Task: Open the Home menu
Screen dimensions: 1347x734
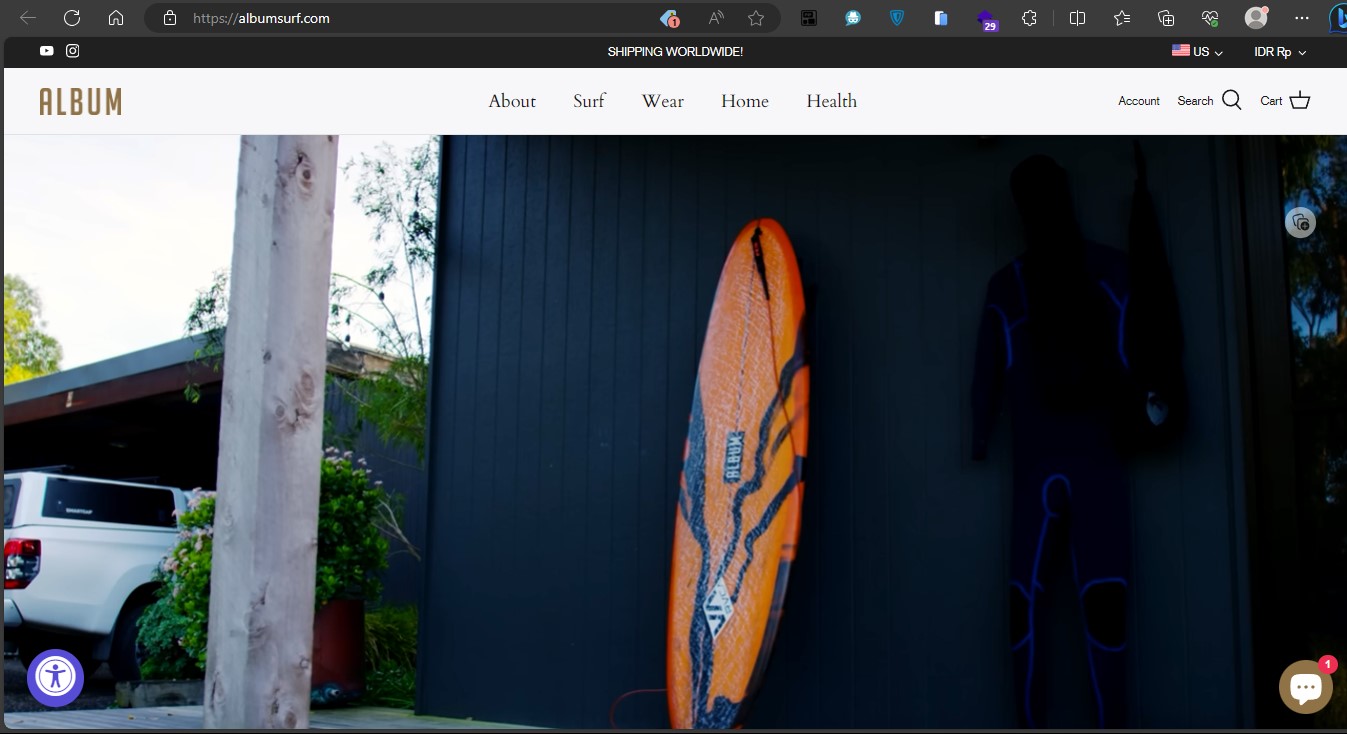Action: coord(745,101)
